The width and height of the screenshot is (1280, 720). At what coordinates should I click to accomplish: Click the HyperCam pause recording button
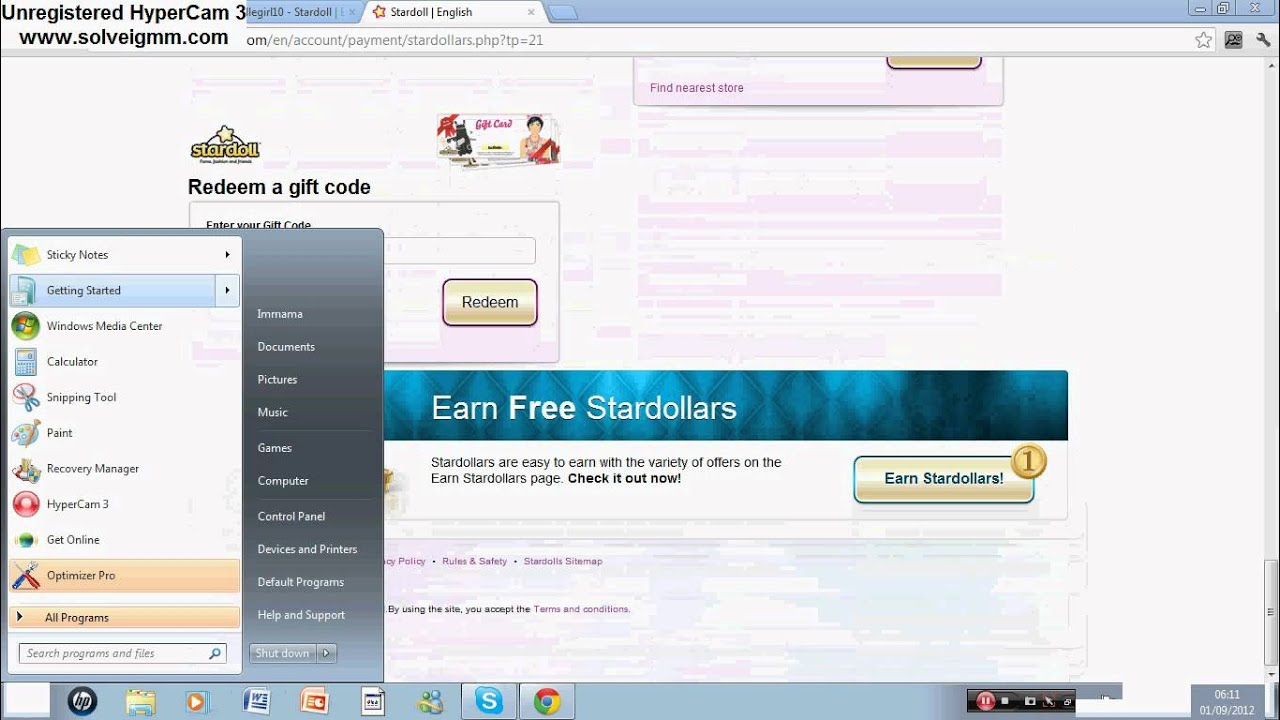click(x=985, y=701)
